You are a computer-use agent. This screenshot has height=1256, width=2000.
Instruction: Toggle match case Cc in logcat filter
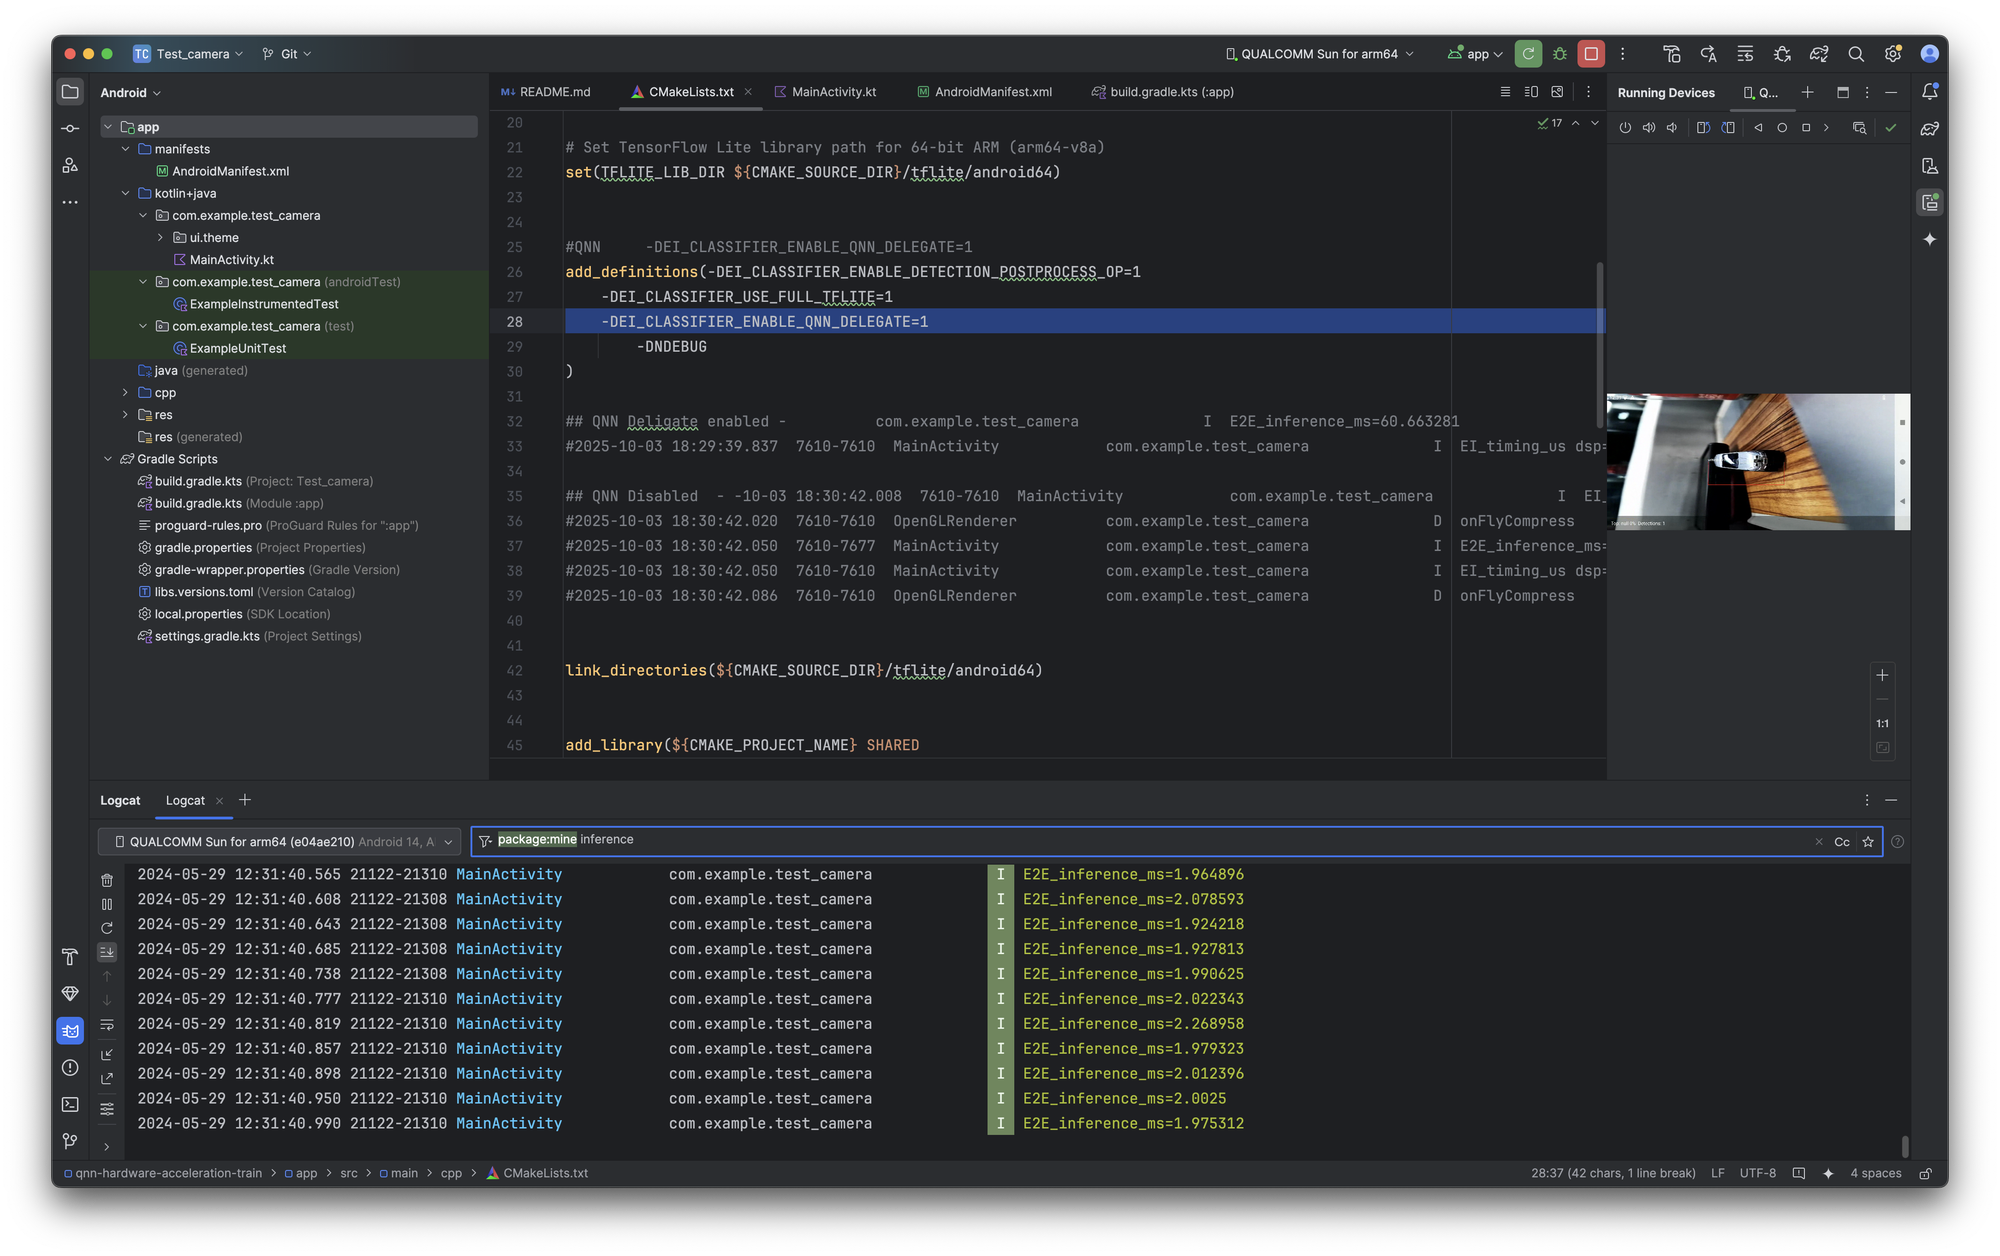pos(1842,842)
